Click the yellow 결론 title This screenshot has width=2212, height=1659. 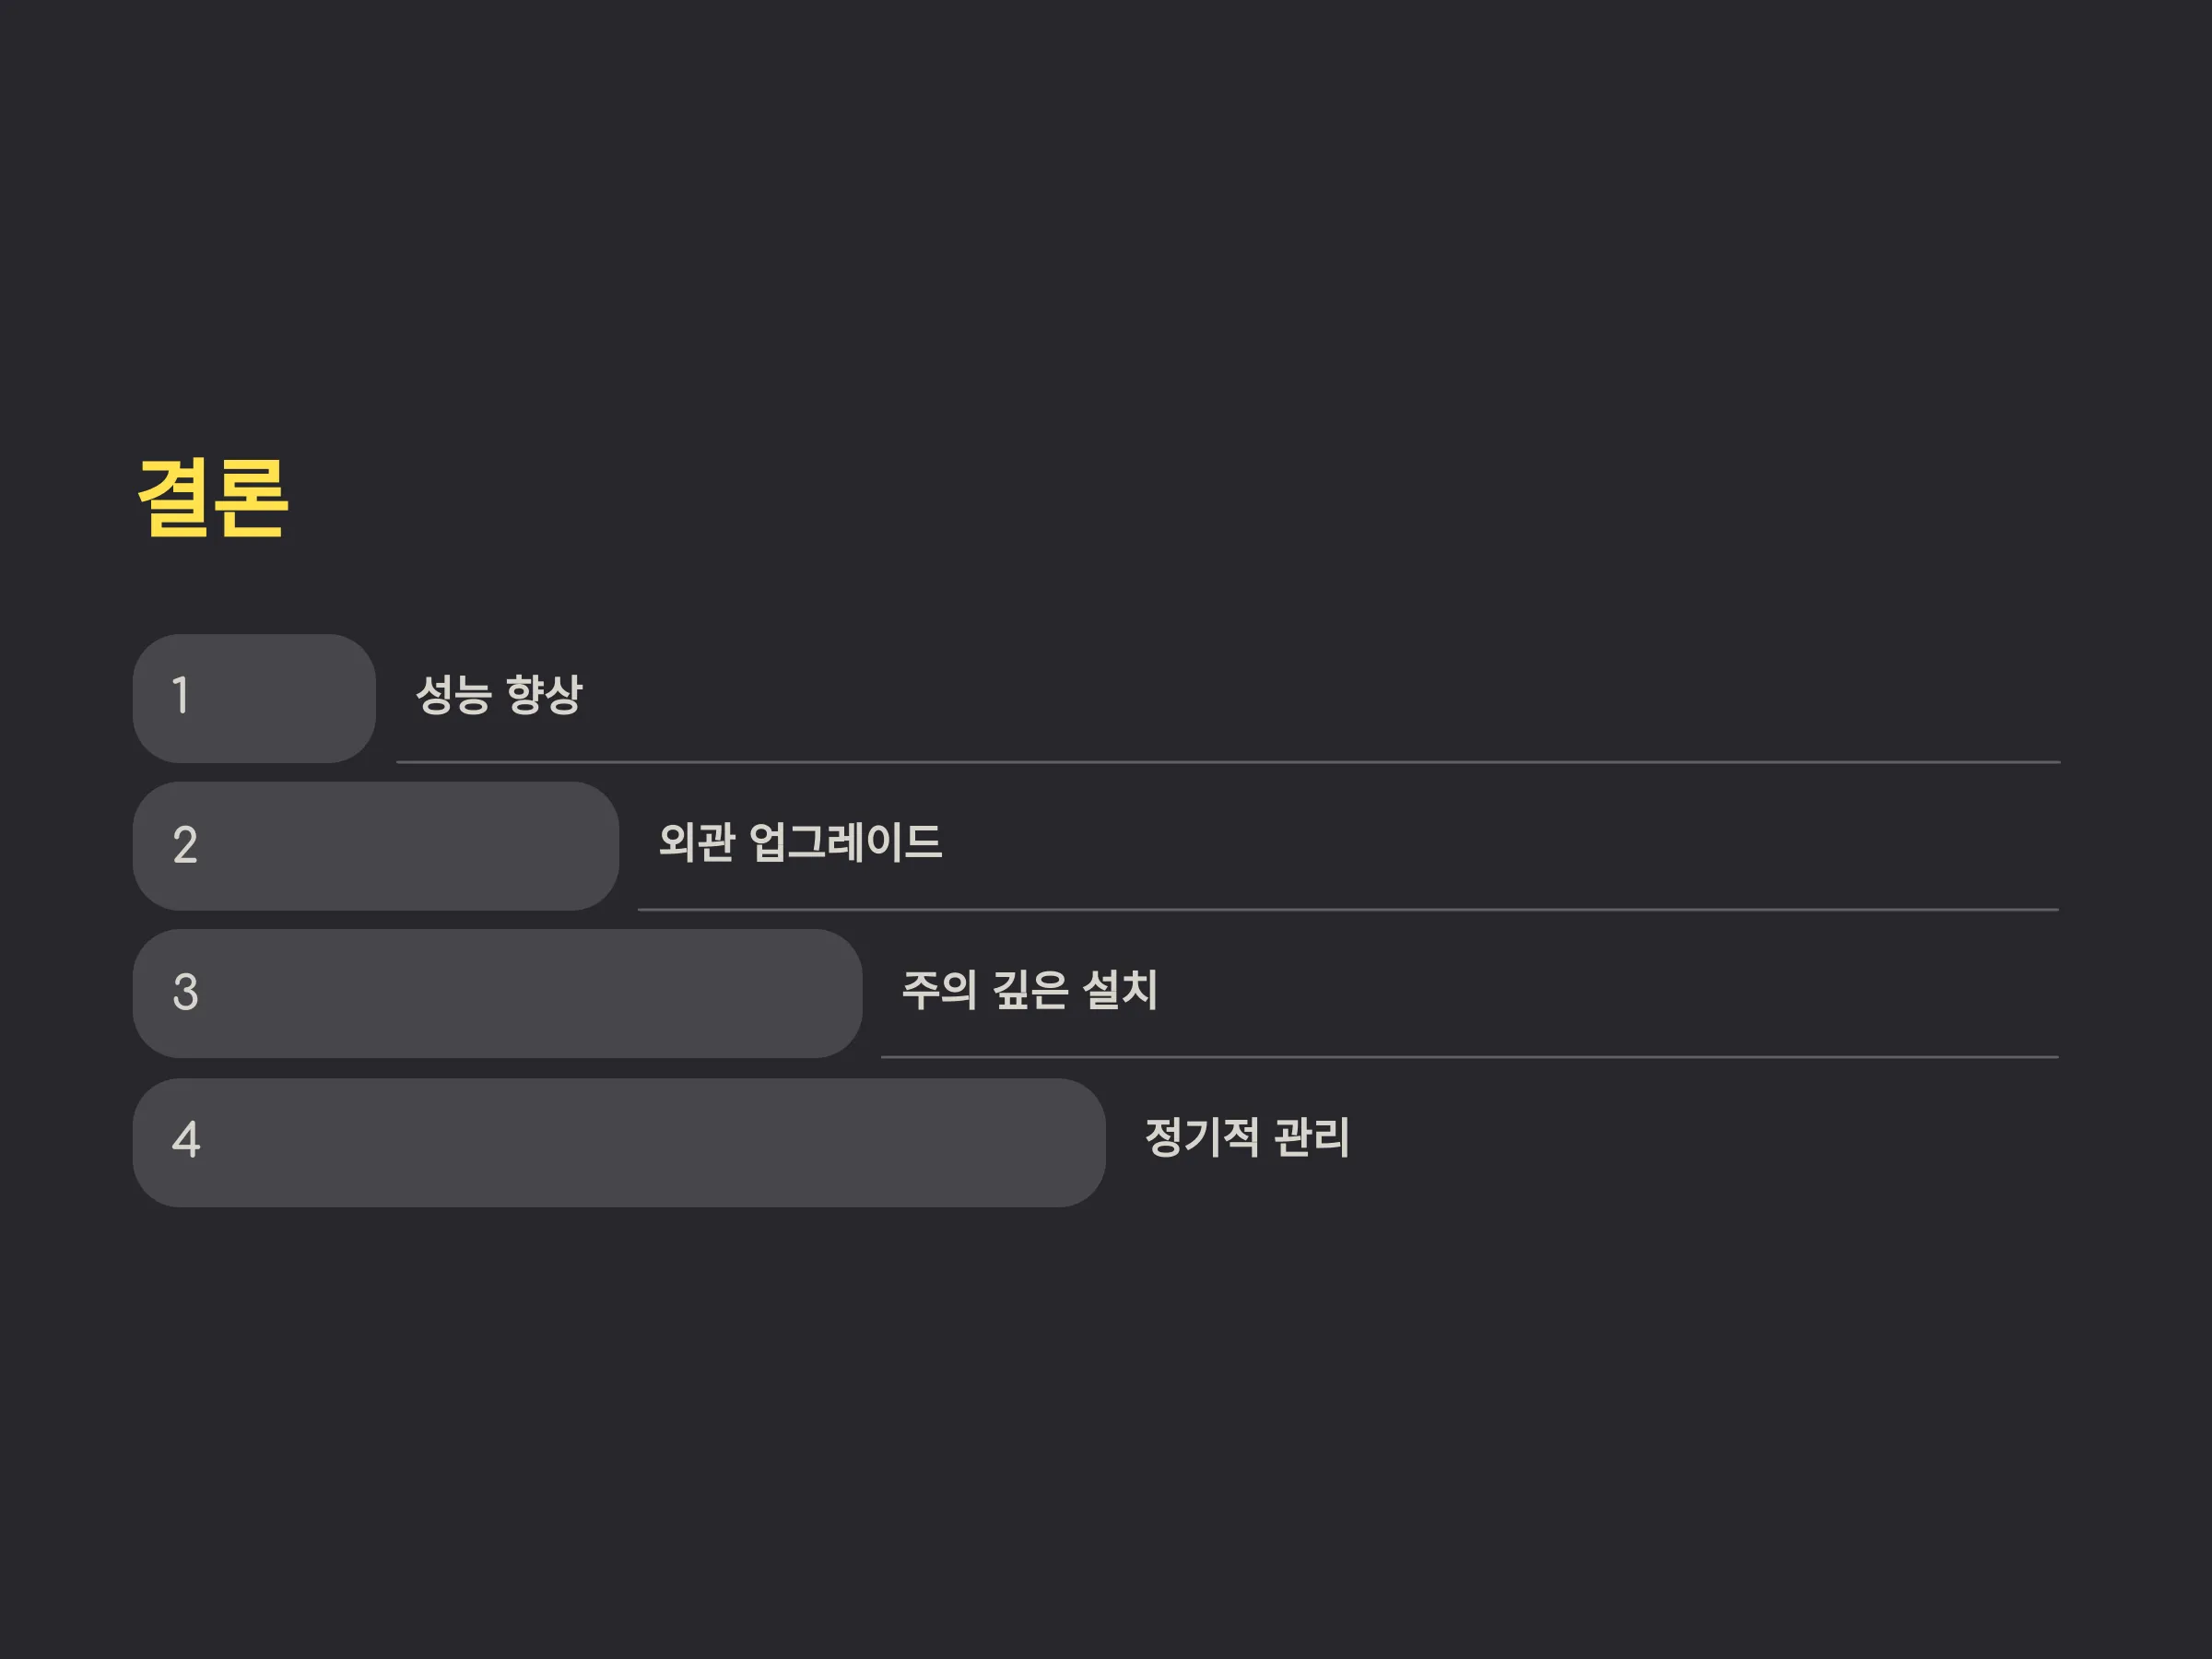click(x=213, y=498)
